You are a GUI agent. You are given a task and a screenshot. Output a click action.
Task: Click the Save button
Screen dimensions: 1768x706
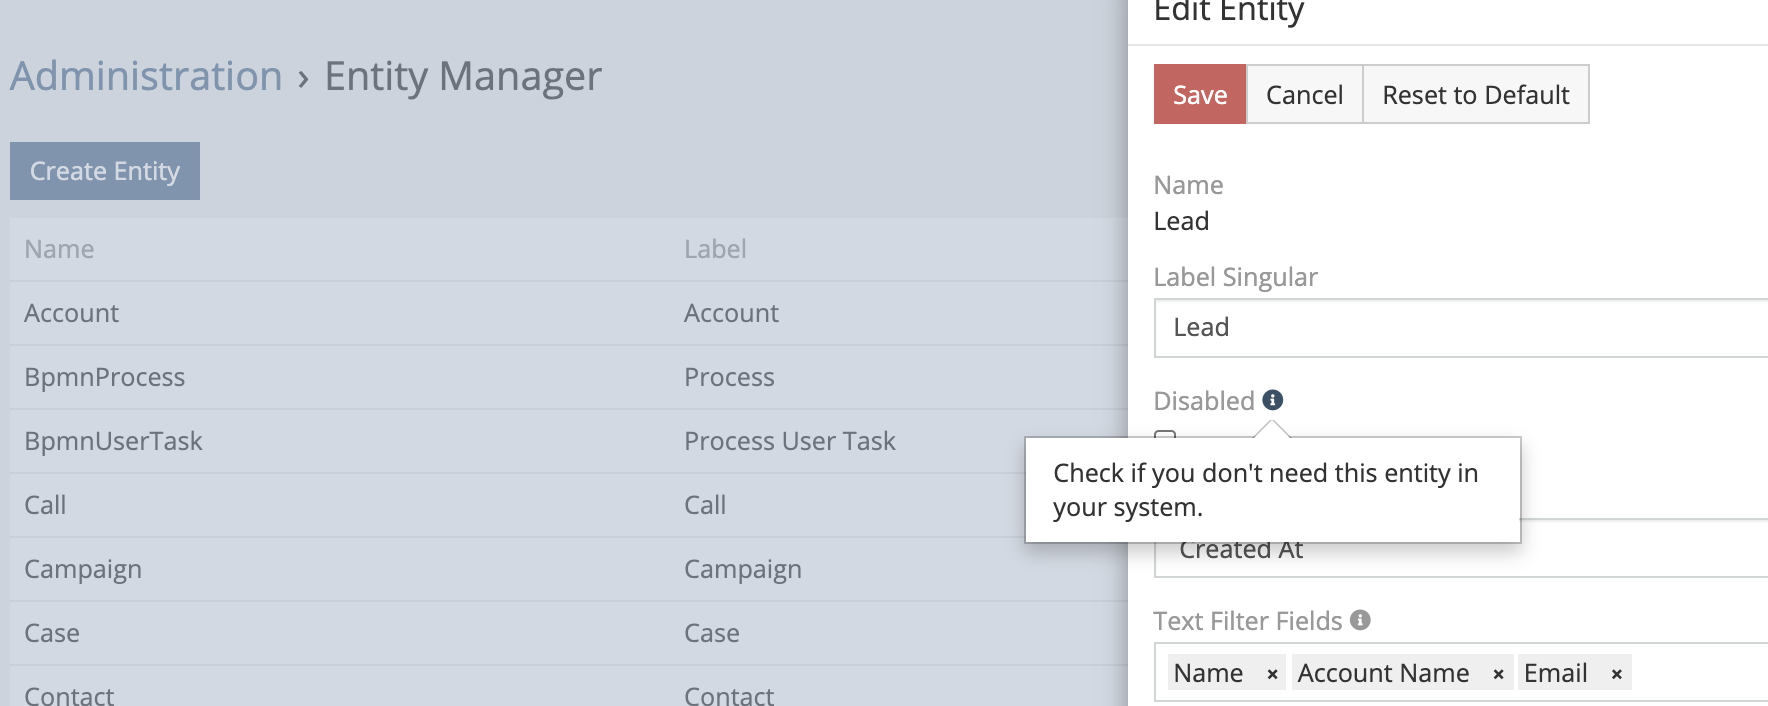(1199, 95)
